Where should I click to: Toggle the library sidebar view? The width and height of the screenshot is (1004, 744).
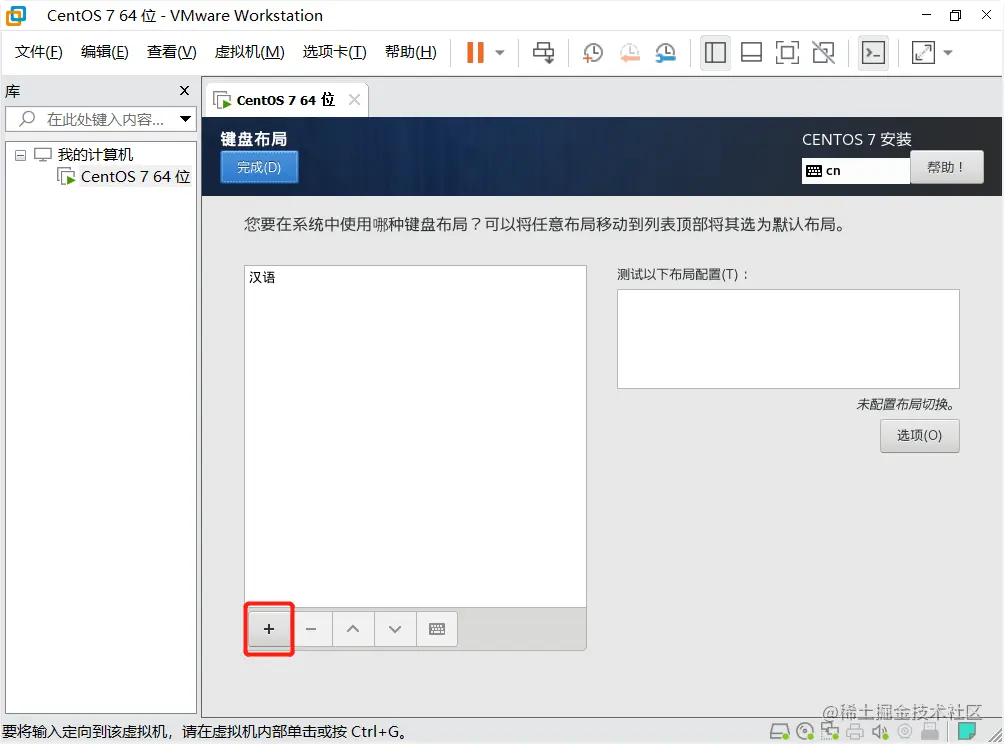715,53
